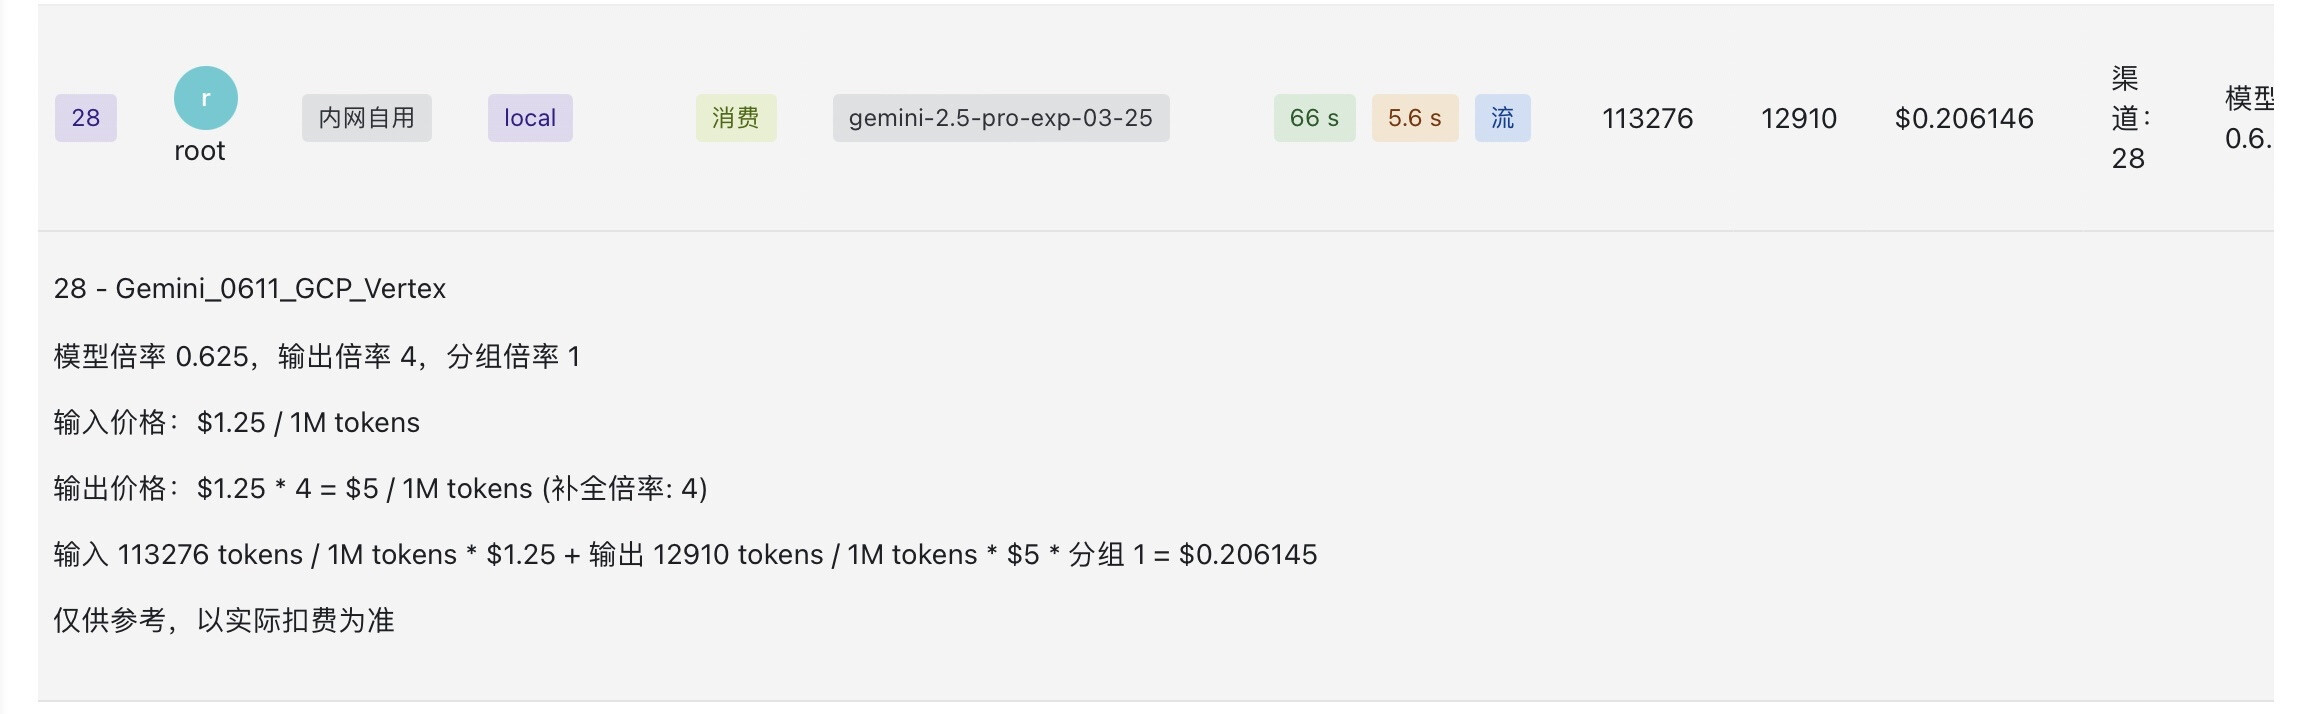The image size is (2321, 714).
Task: Click the local group tag
Action: pos(529,118)
